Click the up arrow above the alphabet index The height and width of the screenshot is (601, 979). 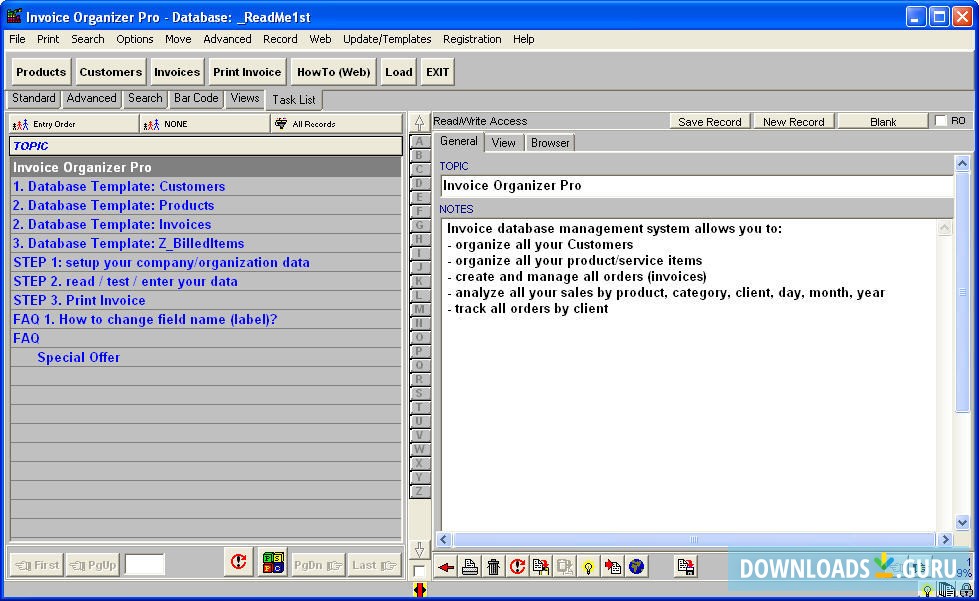[x=420, y=122]
